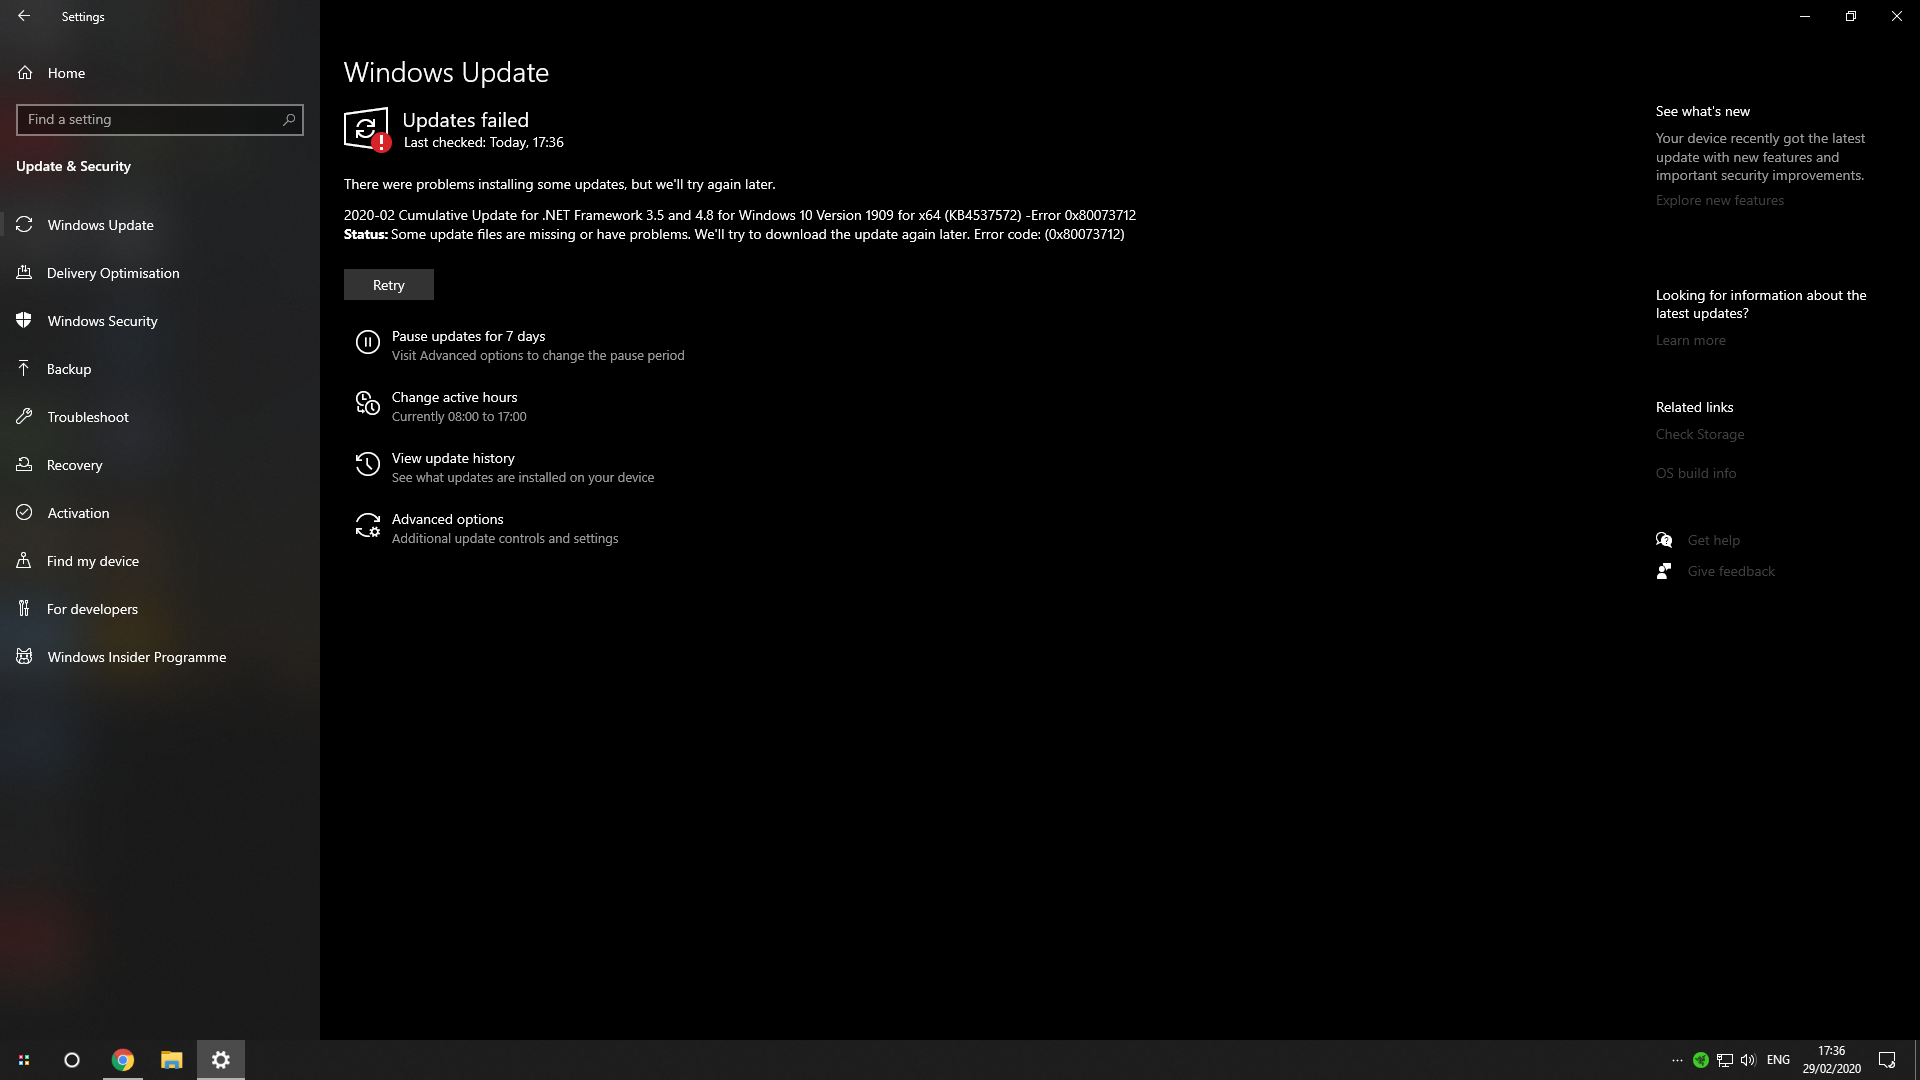
Task: Click the Pause updates pause icon
Action: click(x=367, y=343)
